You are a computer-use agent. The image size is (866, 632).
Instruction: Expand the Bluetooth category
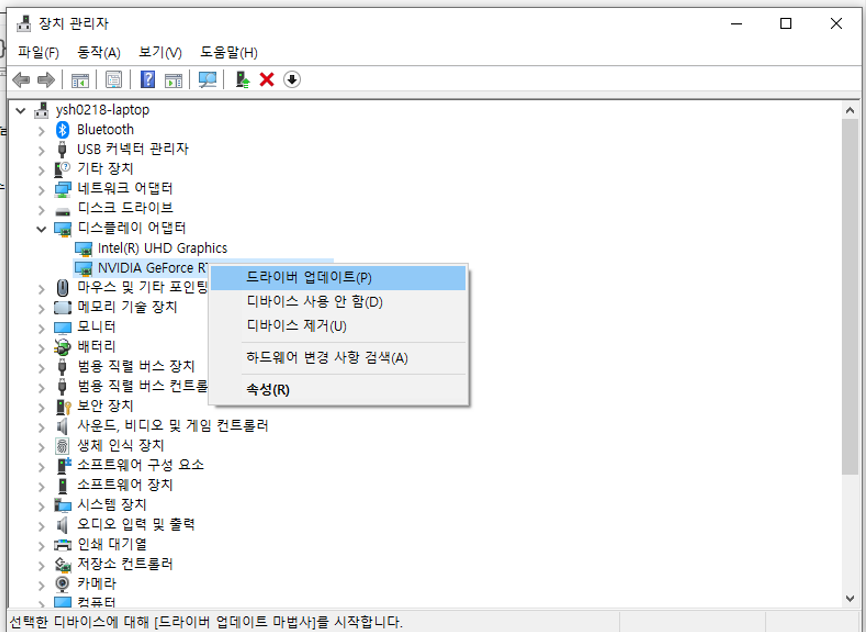click(x=41, y=130)
